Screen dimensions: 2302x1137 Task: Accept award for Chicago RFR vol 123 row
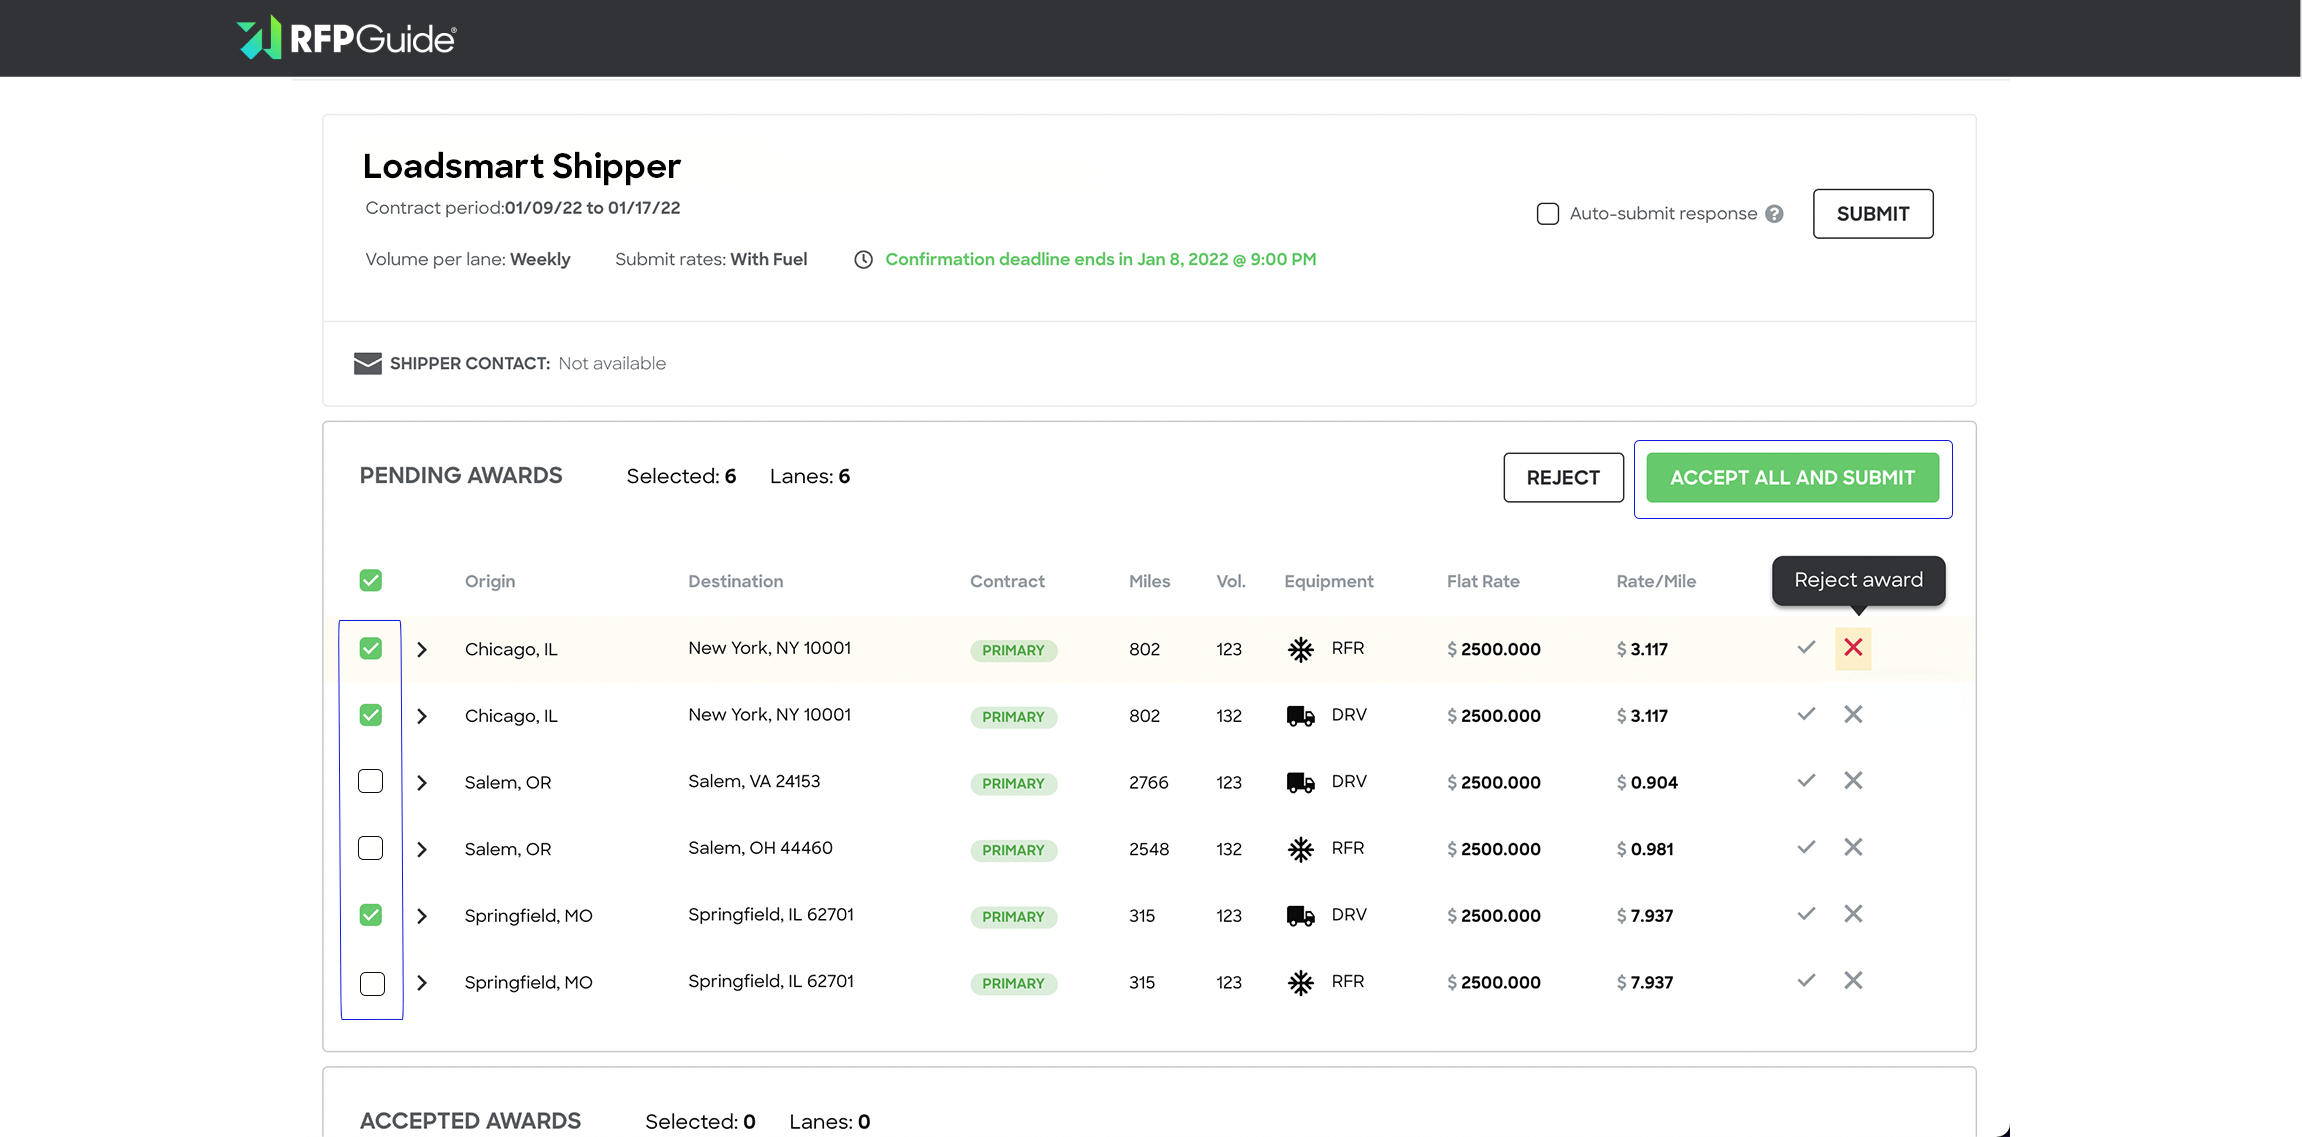pos(1806,648)
